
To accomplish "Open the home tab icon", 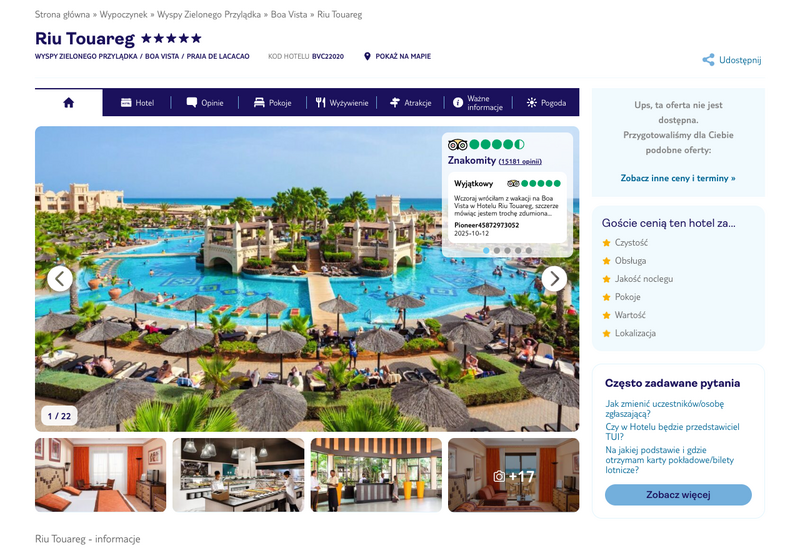I will [x=68, y=103].
